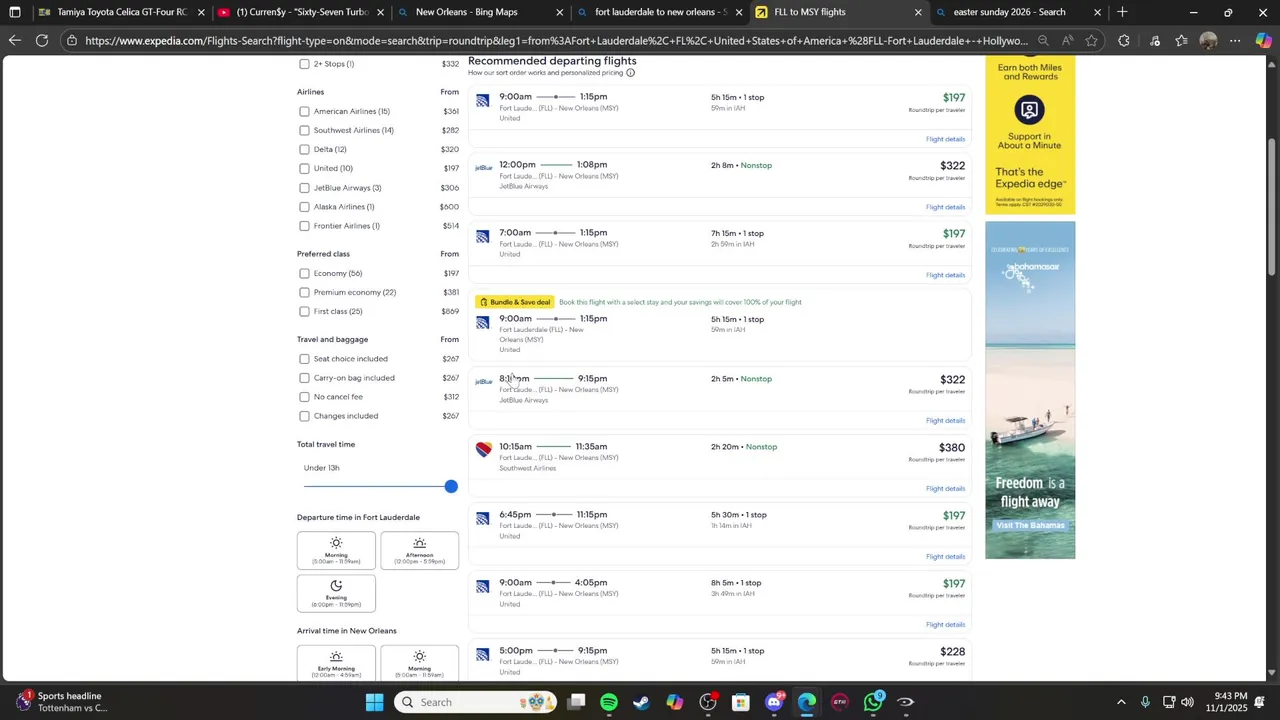
Task: Switch to the Curren$y Sixty-Seven Turbo tab
Action: (x=300, y=12)
